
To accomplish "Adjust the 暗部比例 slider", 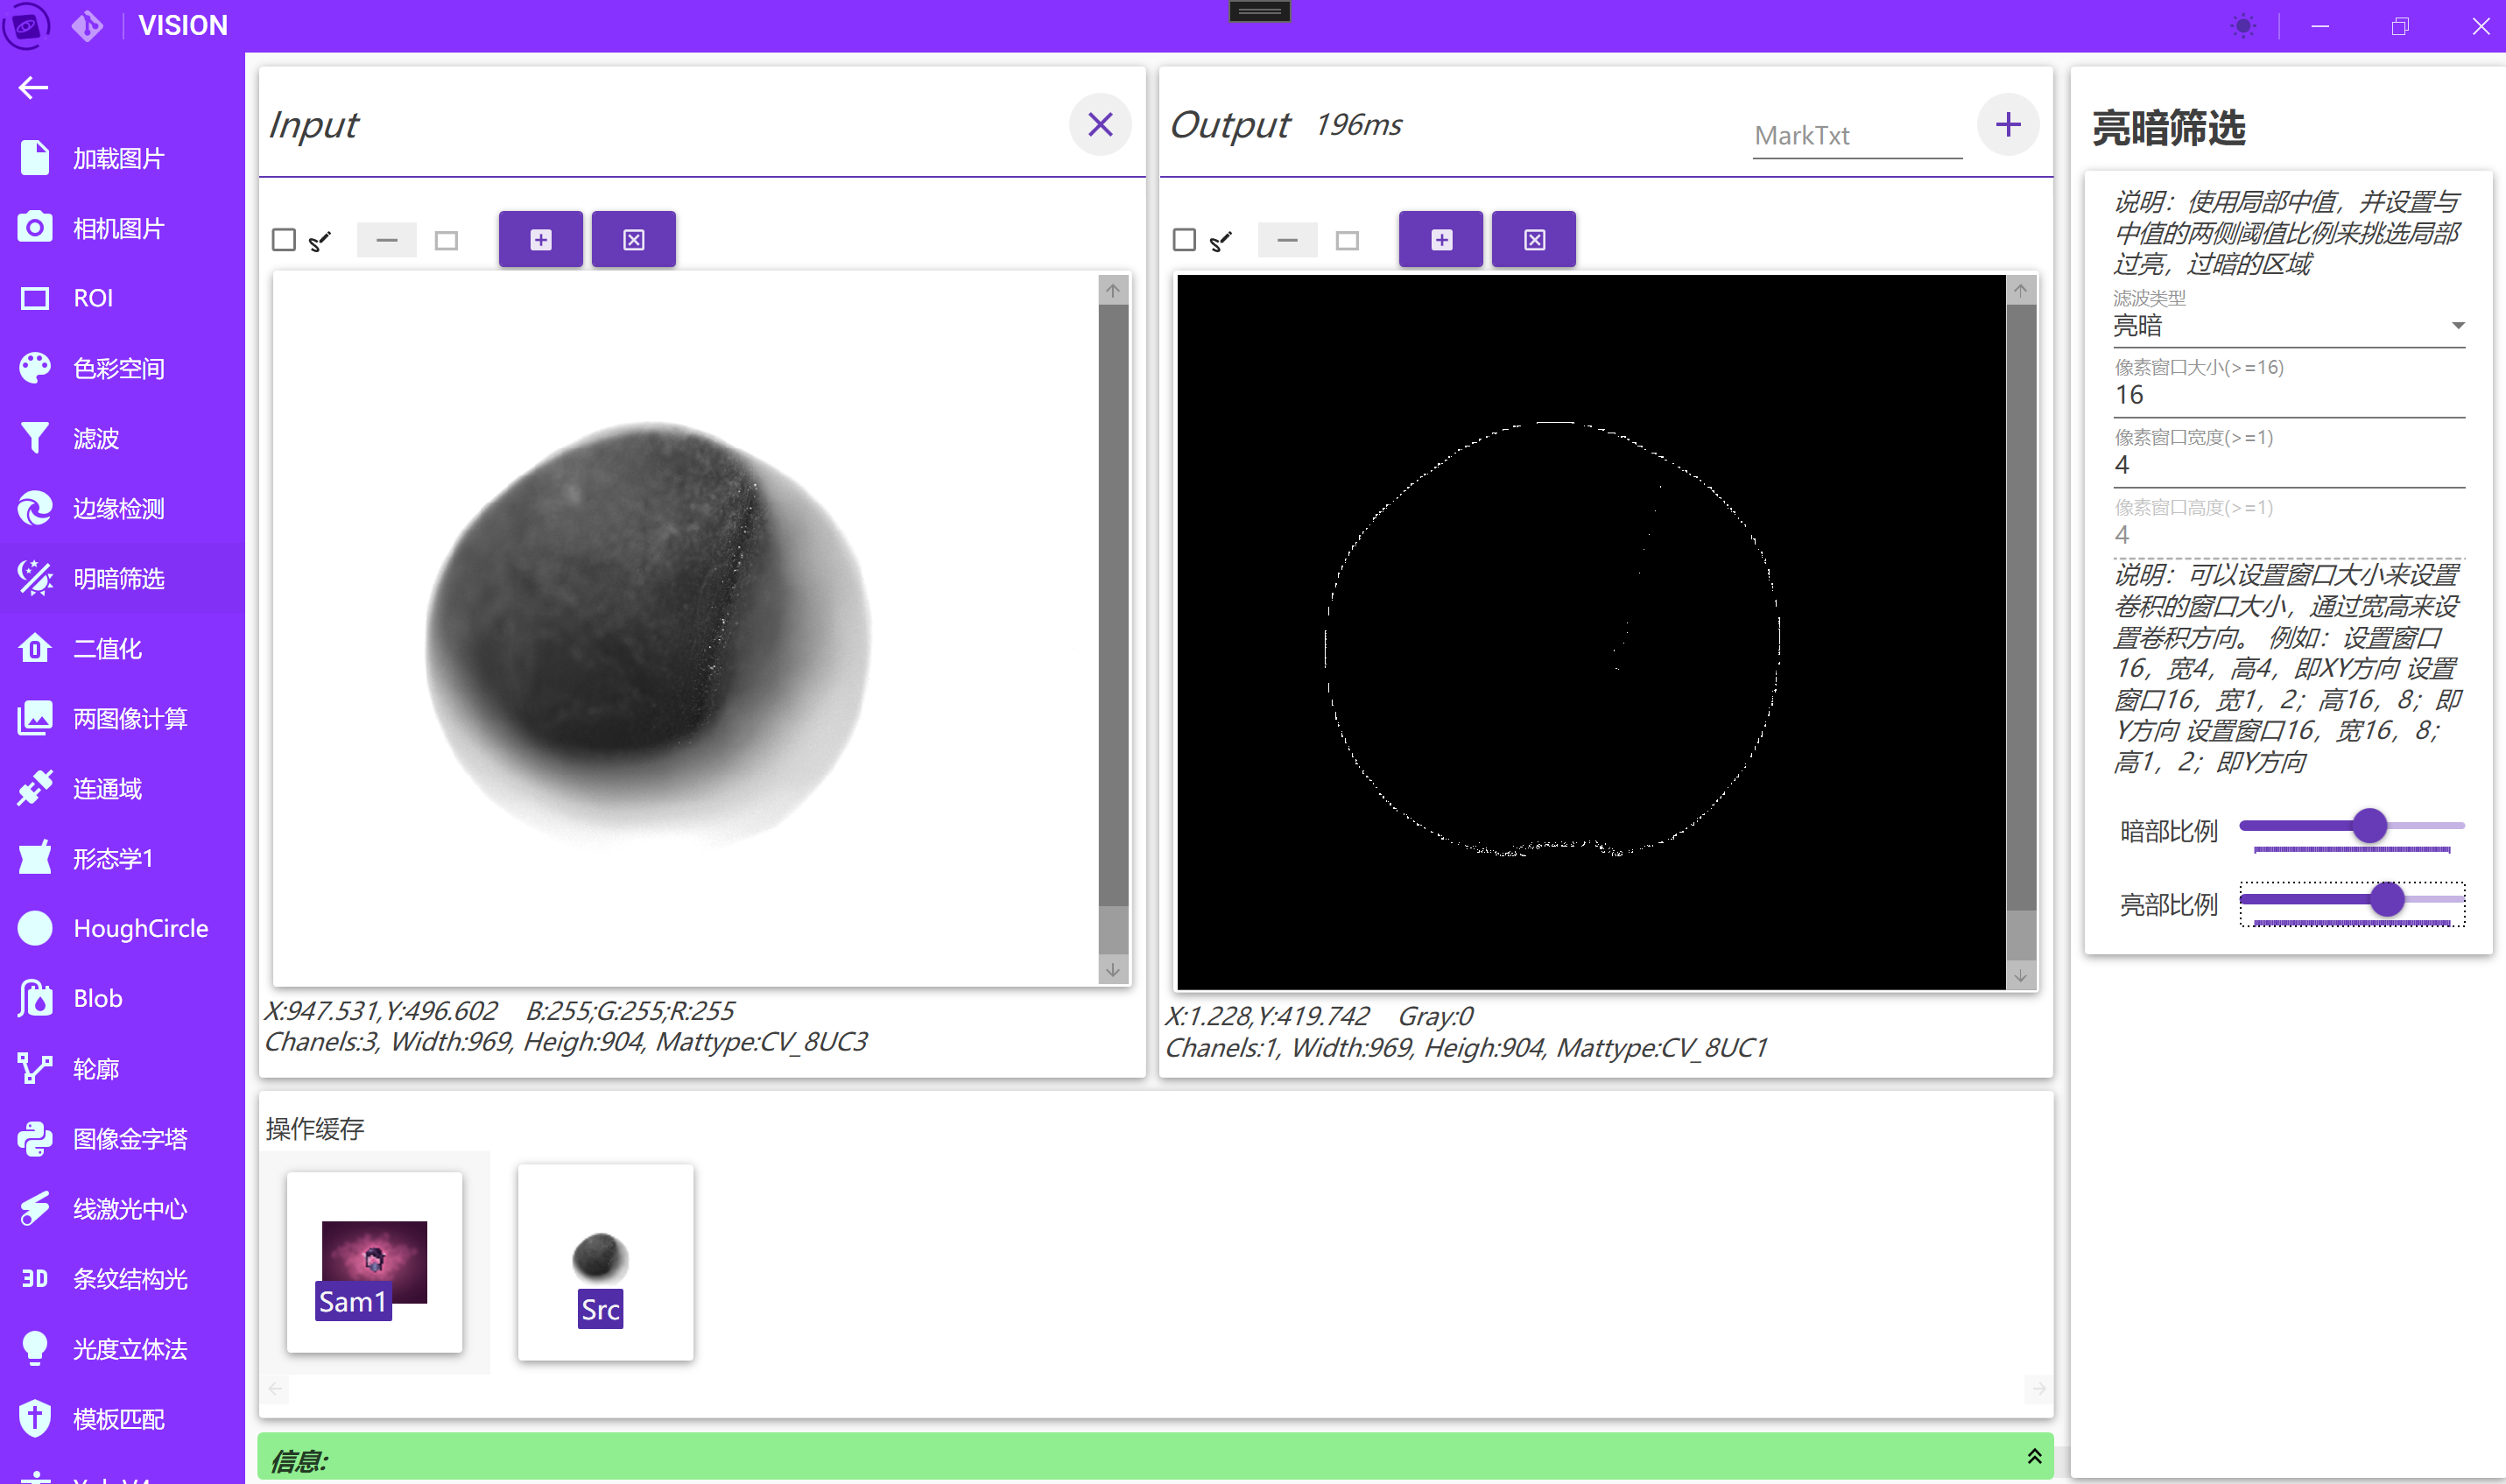I will [2368, 826].
